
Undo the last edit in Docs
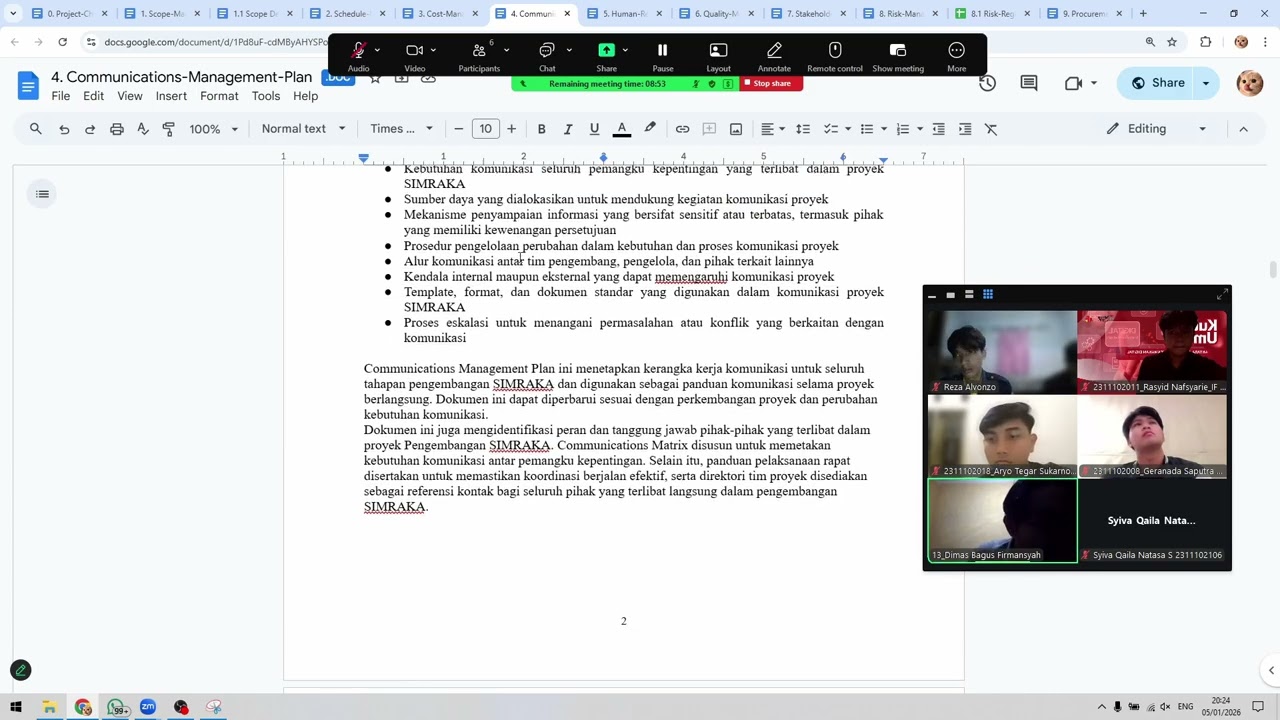tap(64, 129)
